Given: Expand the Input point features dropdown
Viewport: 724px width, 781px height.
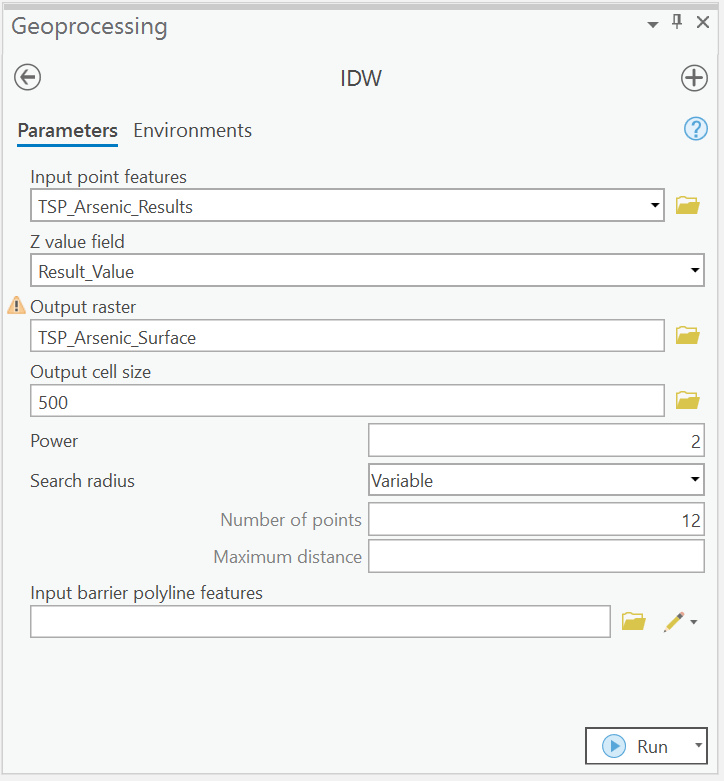Looking at the screenshot, I should tap(655, 205).
